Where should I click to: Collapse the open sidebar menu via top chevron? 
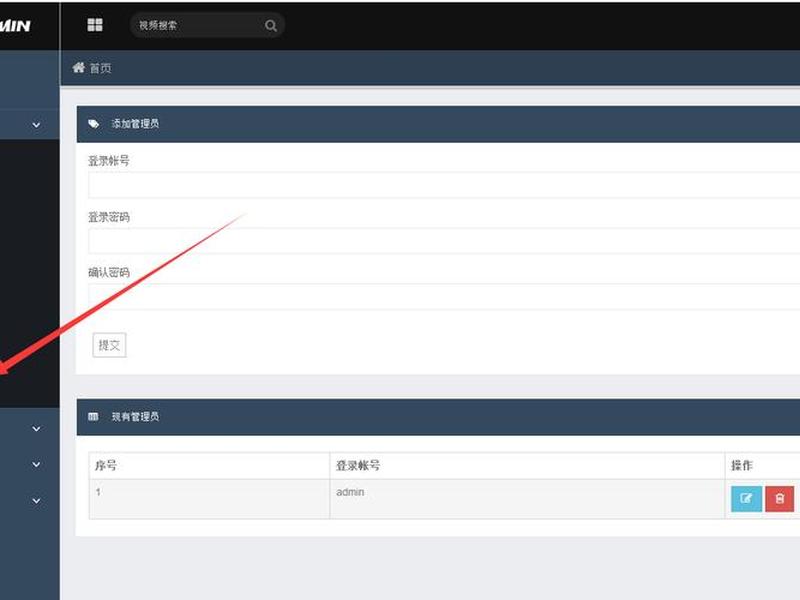pyautogui.click(x=36, y=124)
